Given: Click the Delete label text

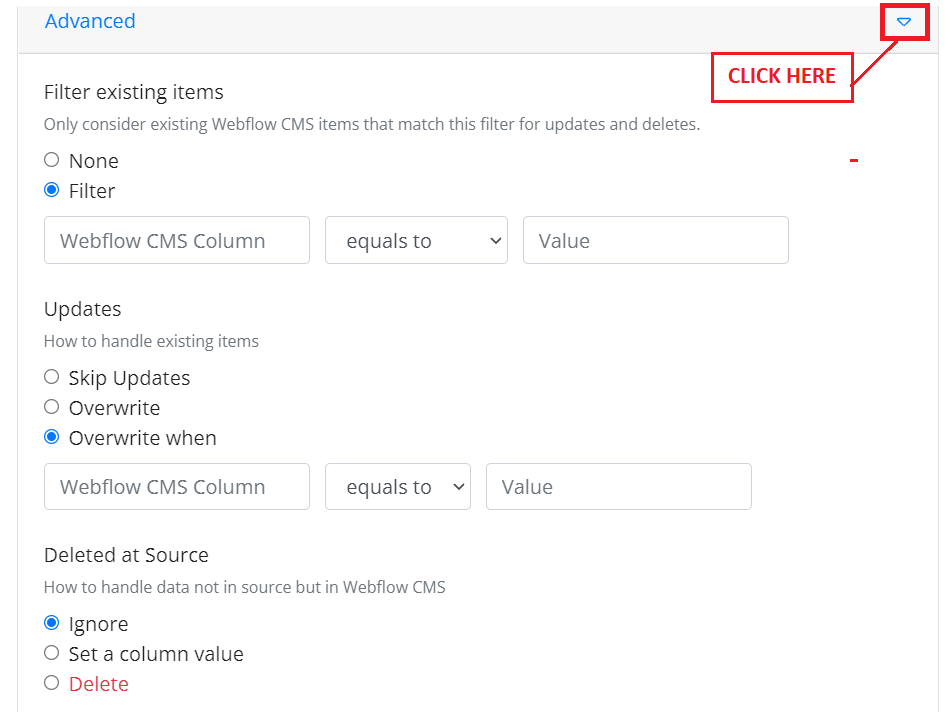Looking at the screenshot, I should point(99,684).
